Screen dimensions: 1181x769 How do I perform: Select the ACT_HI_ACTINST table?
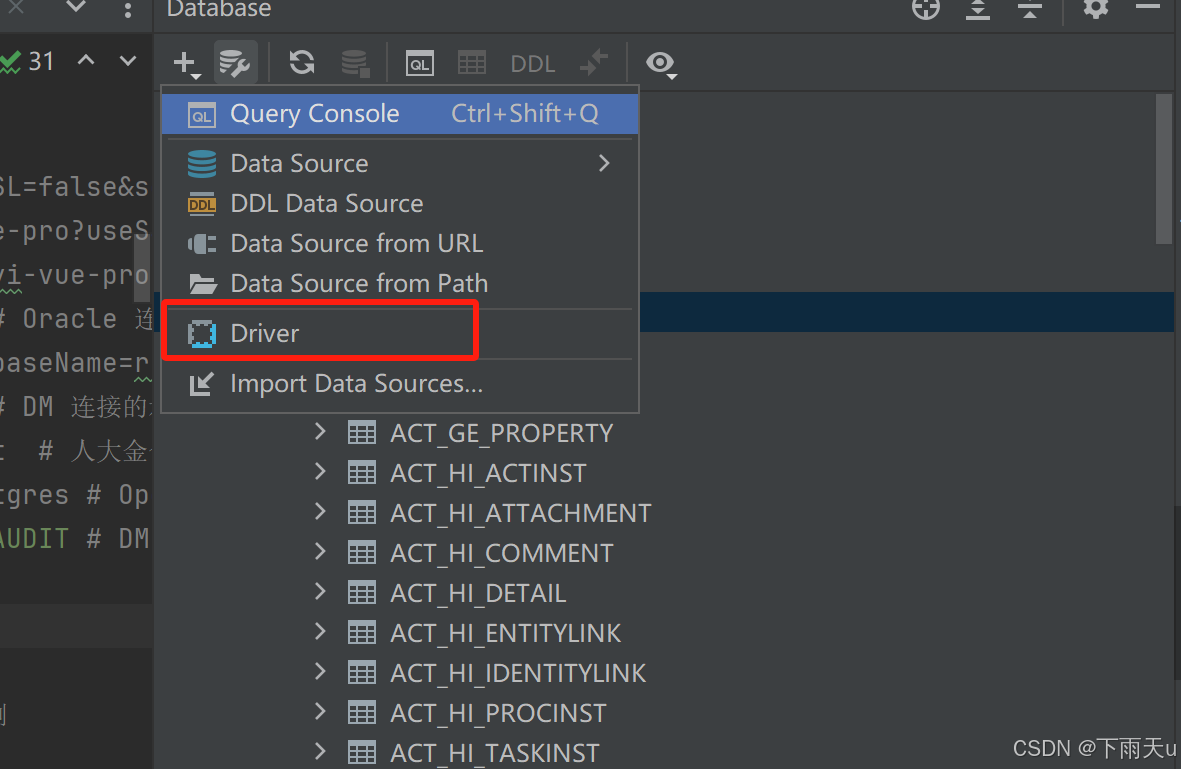488,473
